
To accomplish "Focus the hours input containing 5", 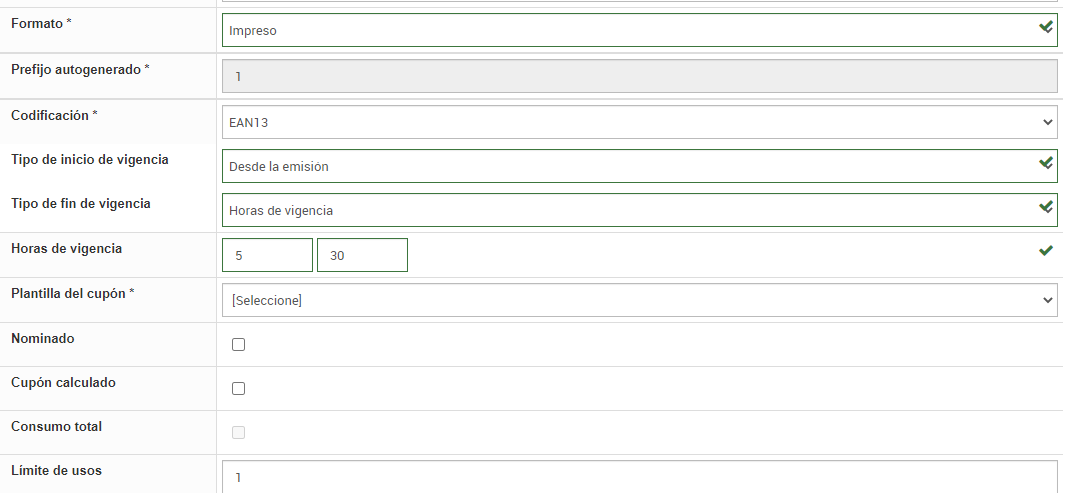I will (267, 255).
